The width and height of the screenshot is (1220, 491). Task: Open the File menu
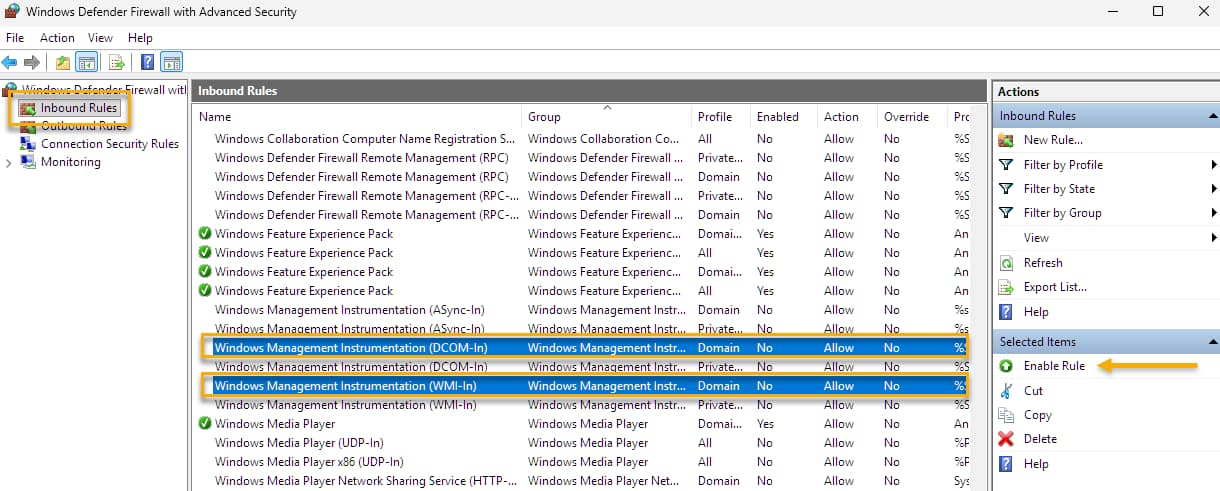click(15, 38)
